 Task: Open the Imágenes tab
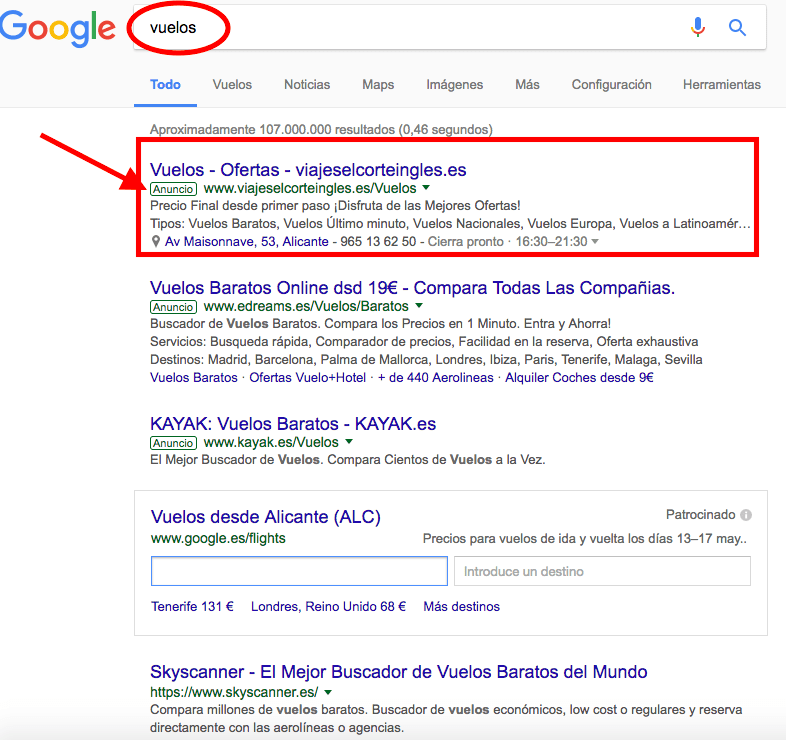click(454, 85)
